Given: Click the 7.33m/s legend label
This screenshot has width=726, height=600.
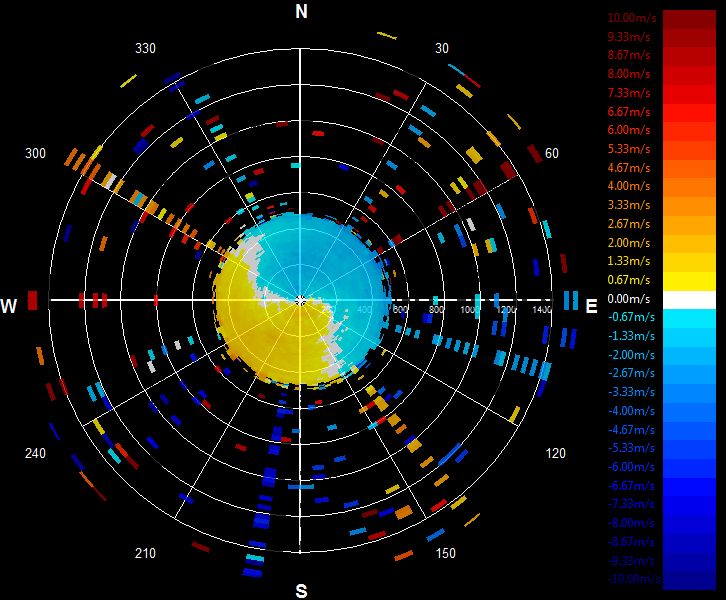Looking at the screenshot, I should click(629, 93).
